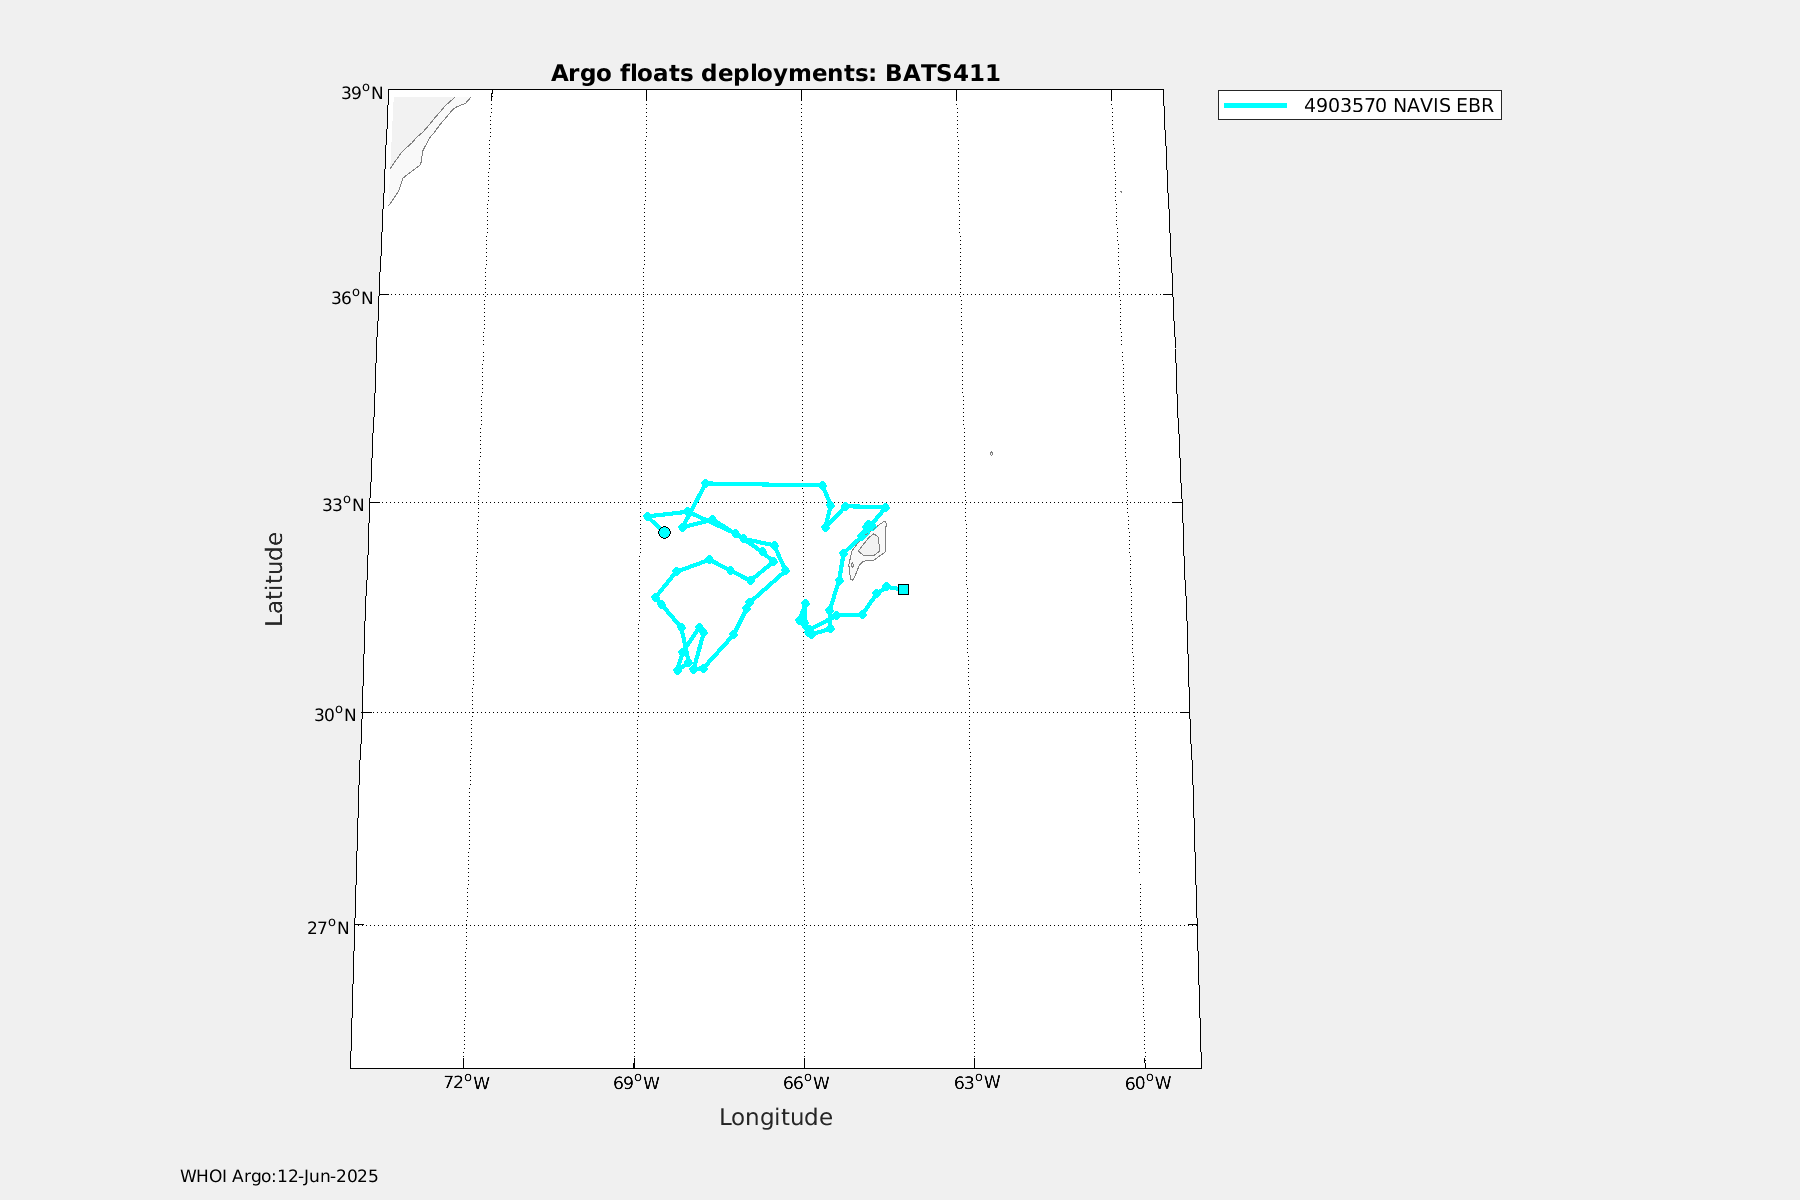Click the 'Longitude' axis label
This screenshot has width=1800, height=1200.
776,1118
